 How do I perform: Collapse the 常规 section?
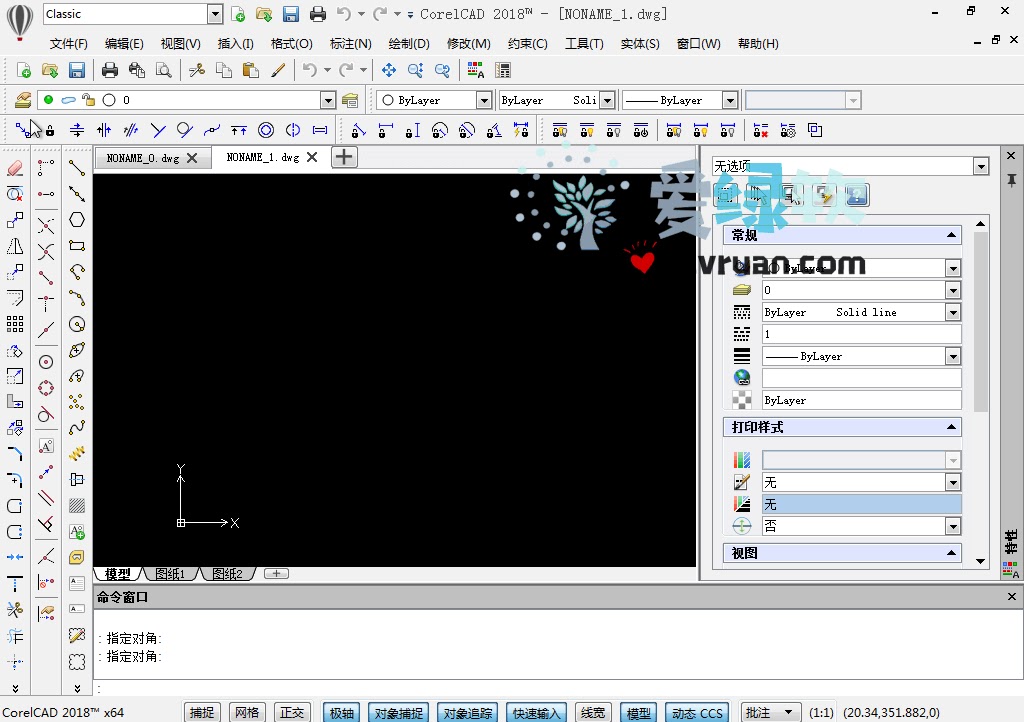(952, 235)
